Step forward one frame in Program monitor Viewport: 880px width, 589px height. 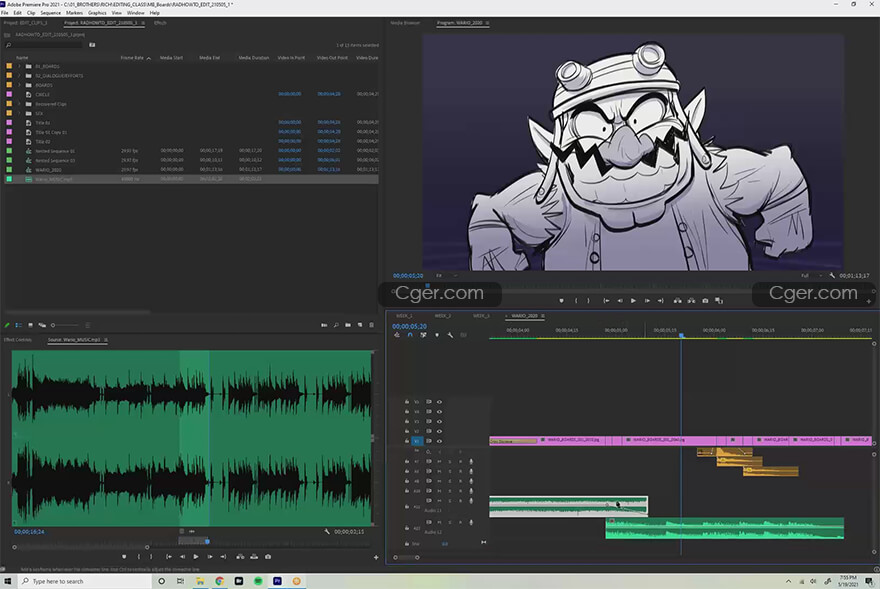[647, 301]
